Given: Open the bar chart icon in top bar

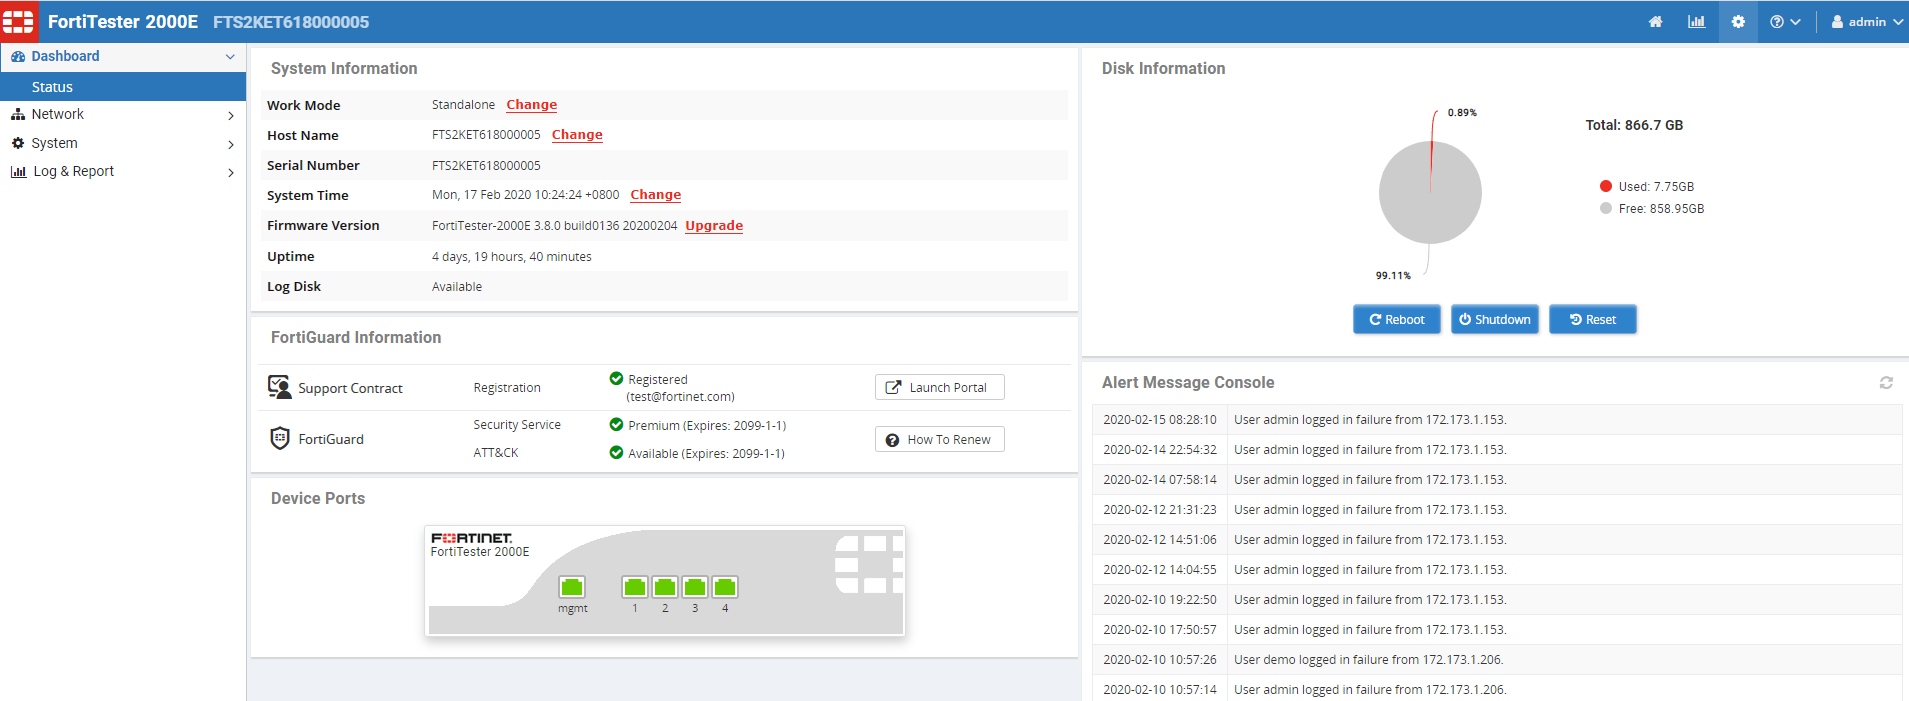Looking at the screenshot, I should pyautogui.click(x=1697, y=22).
